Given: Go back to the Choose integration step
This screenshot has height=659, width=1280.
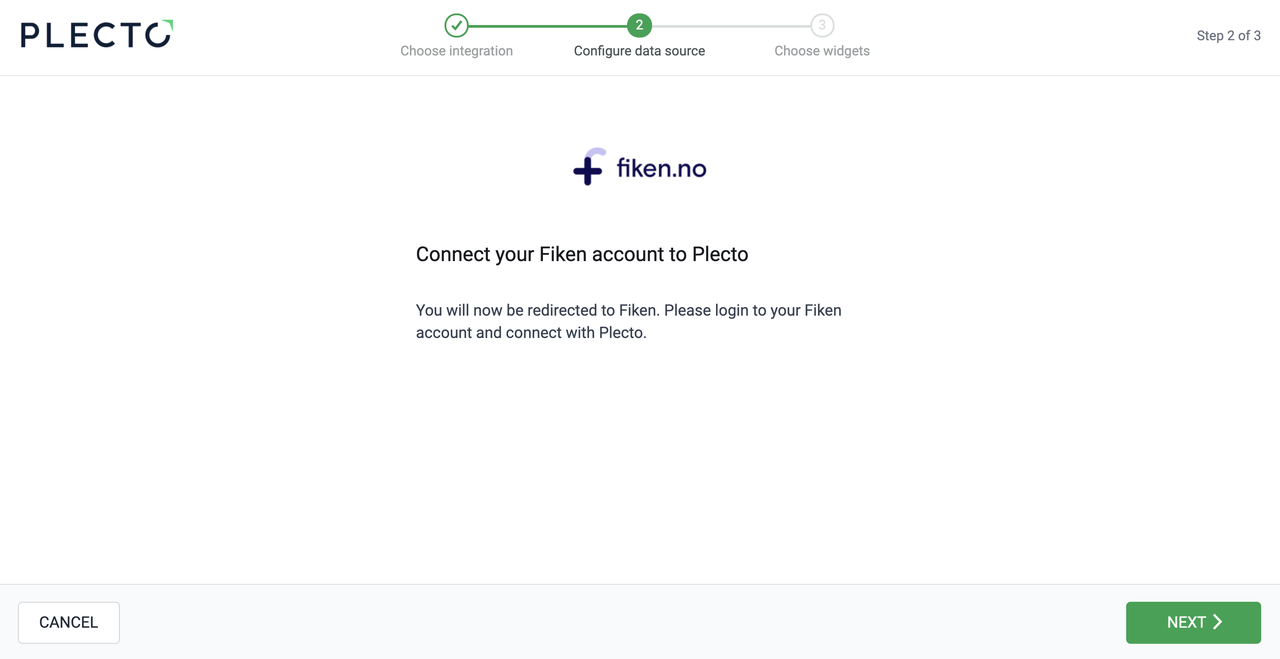Looking at the screenshot, I should pyautogui.click(x=456, y=51).
